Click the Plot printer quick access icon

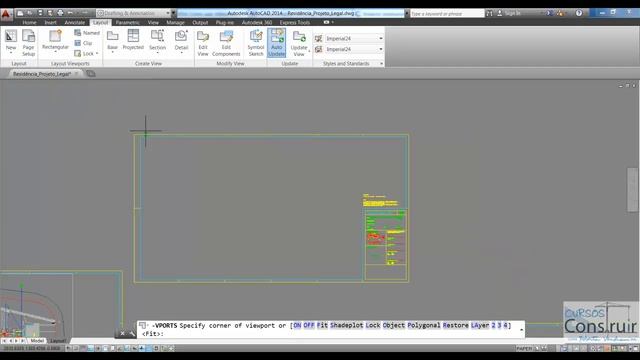coord(60,13)
